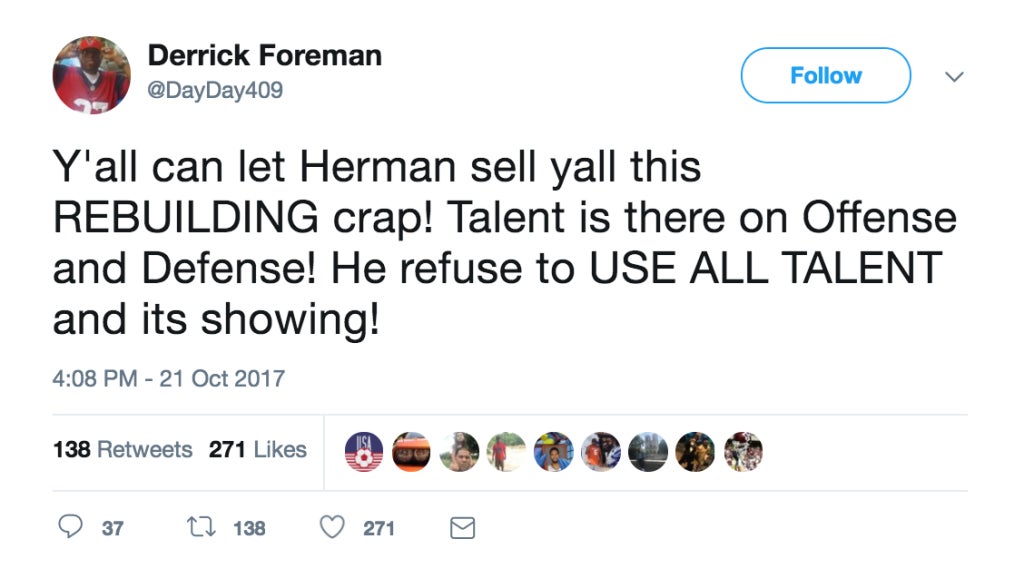Click the third liker avatar

(459, 451)
